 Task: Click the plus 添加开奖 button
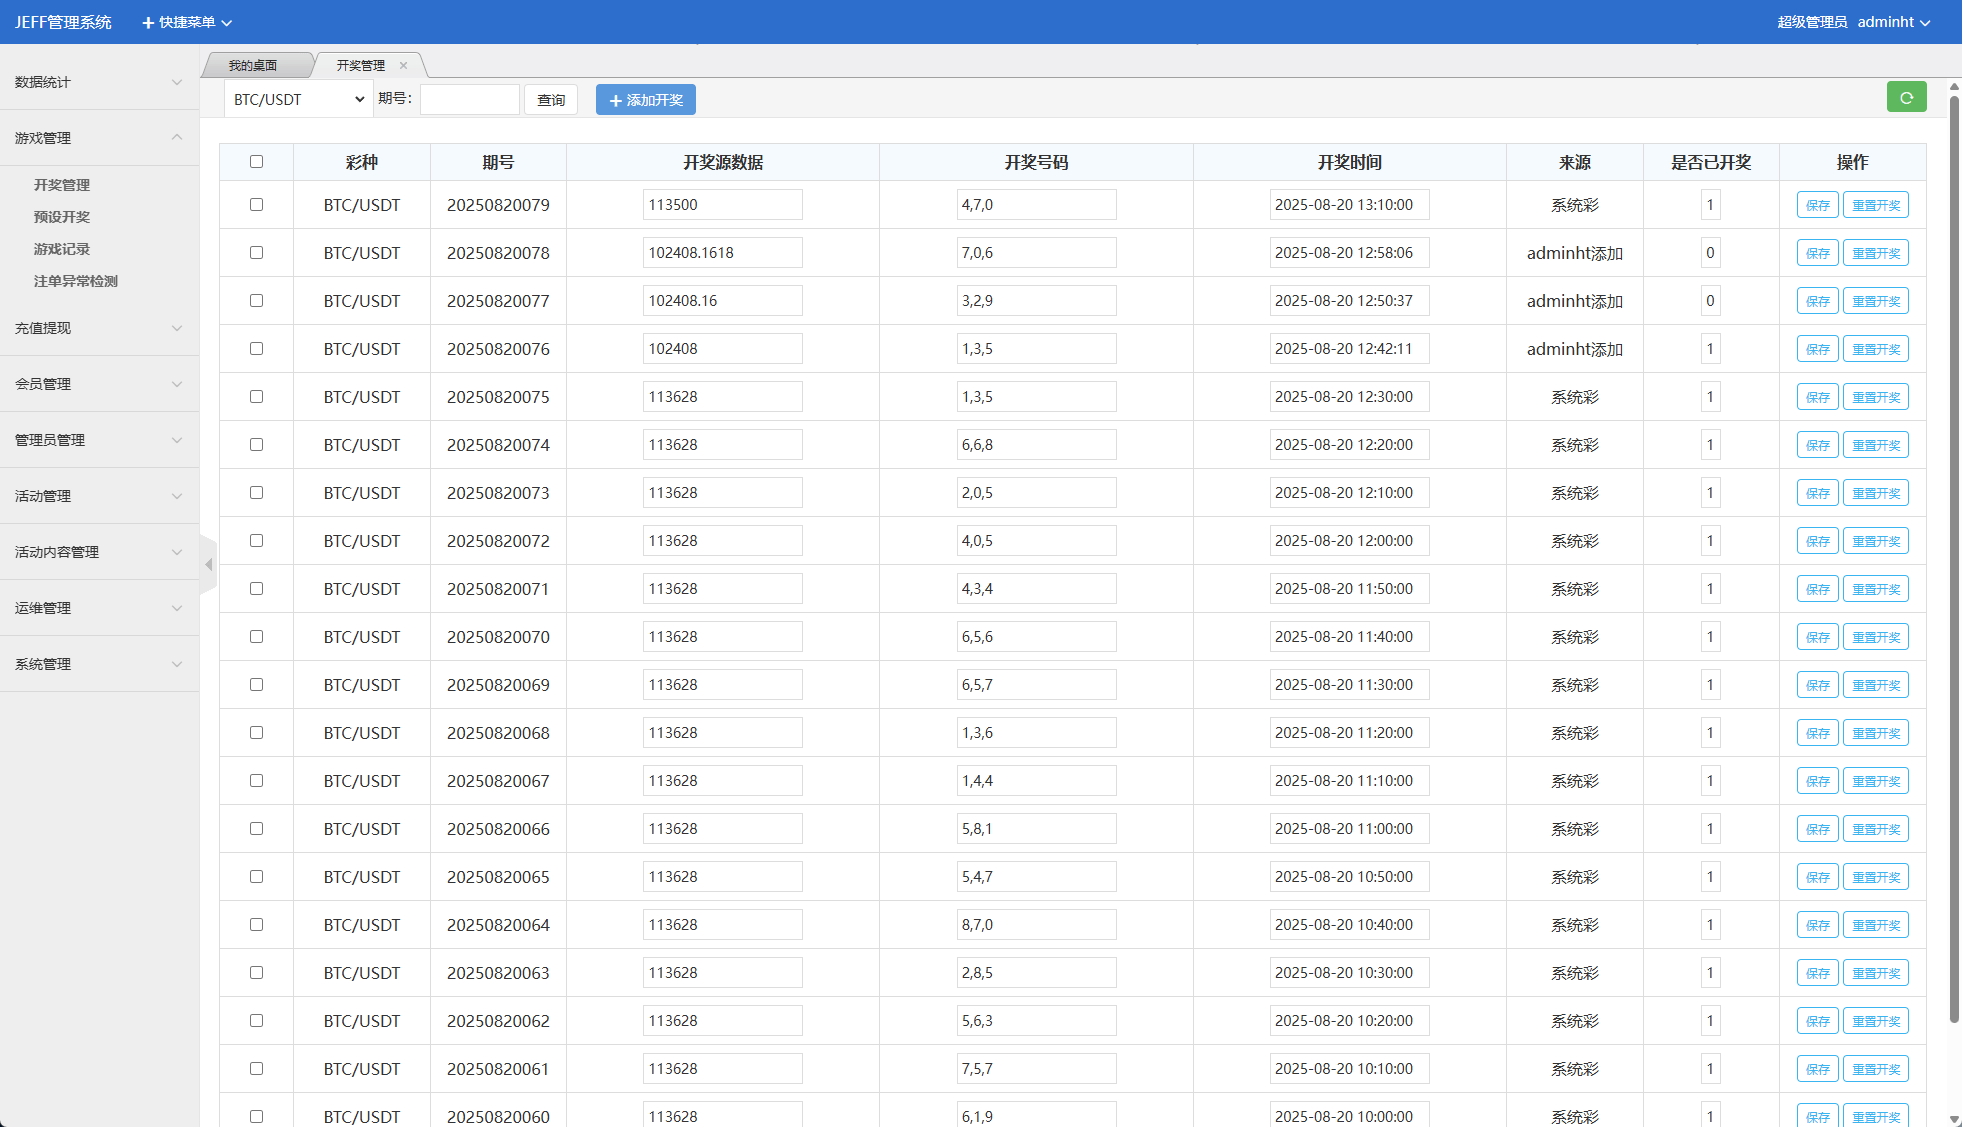tap(646, 100)
